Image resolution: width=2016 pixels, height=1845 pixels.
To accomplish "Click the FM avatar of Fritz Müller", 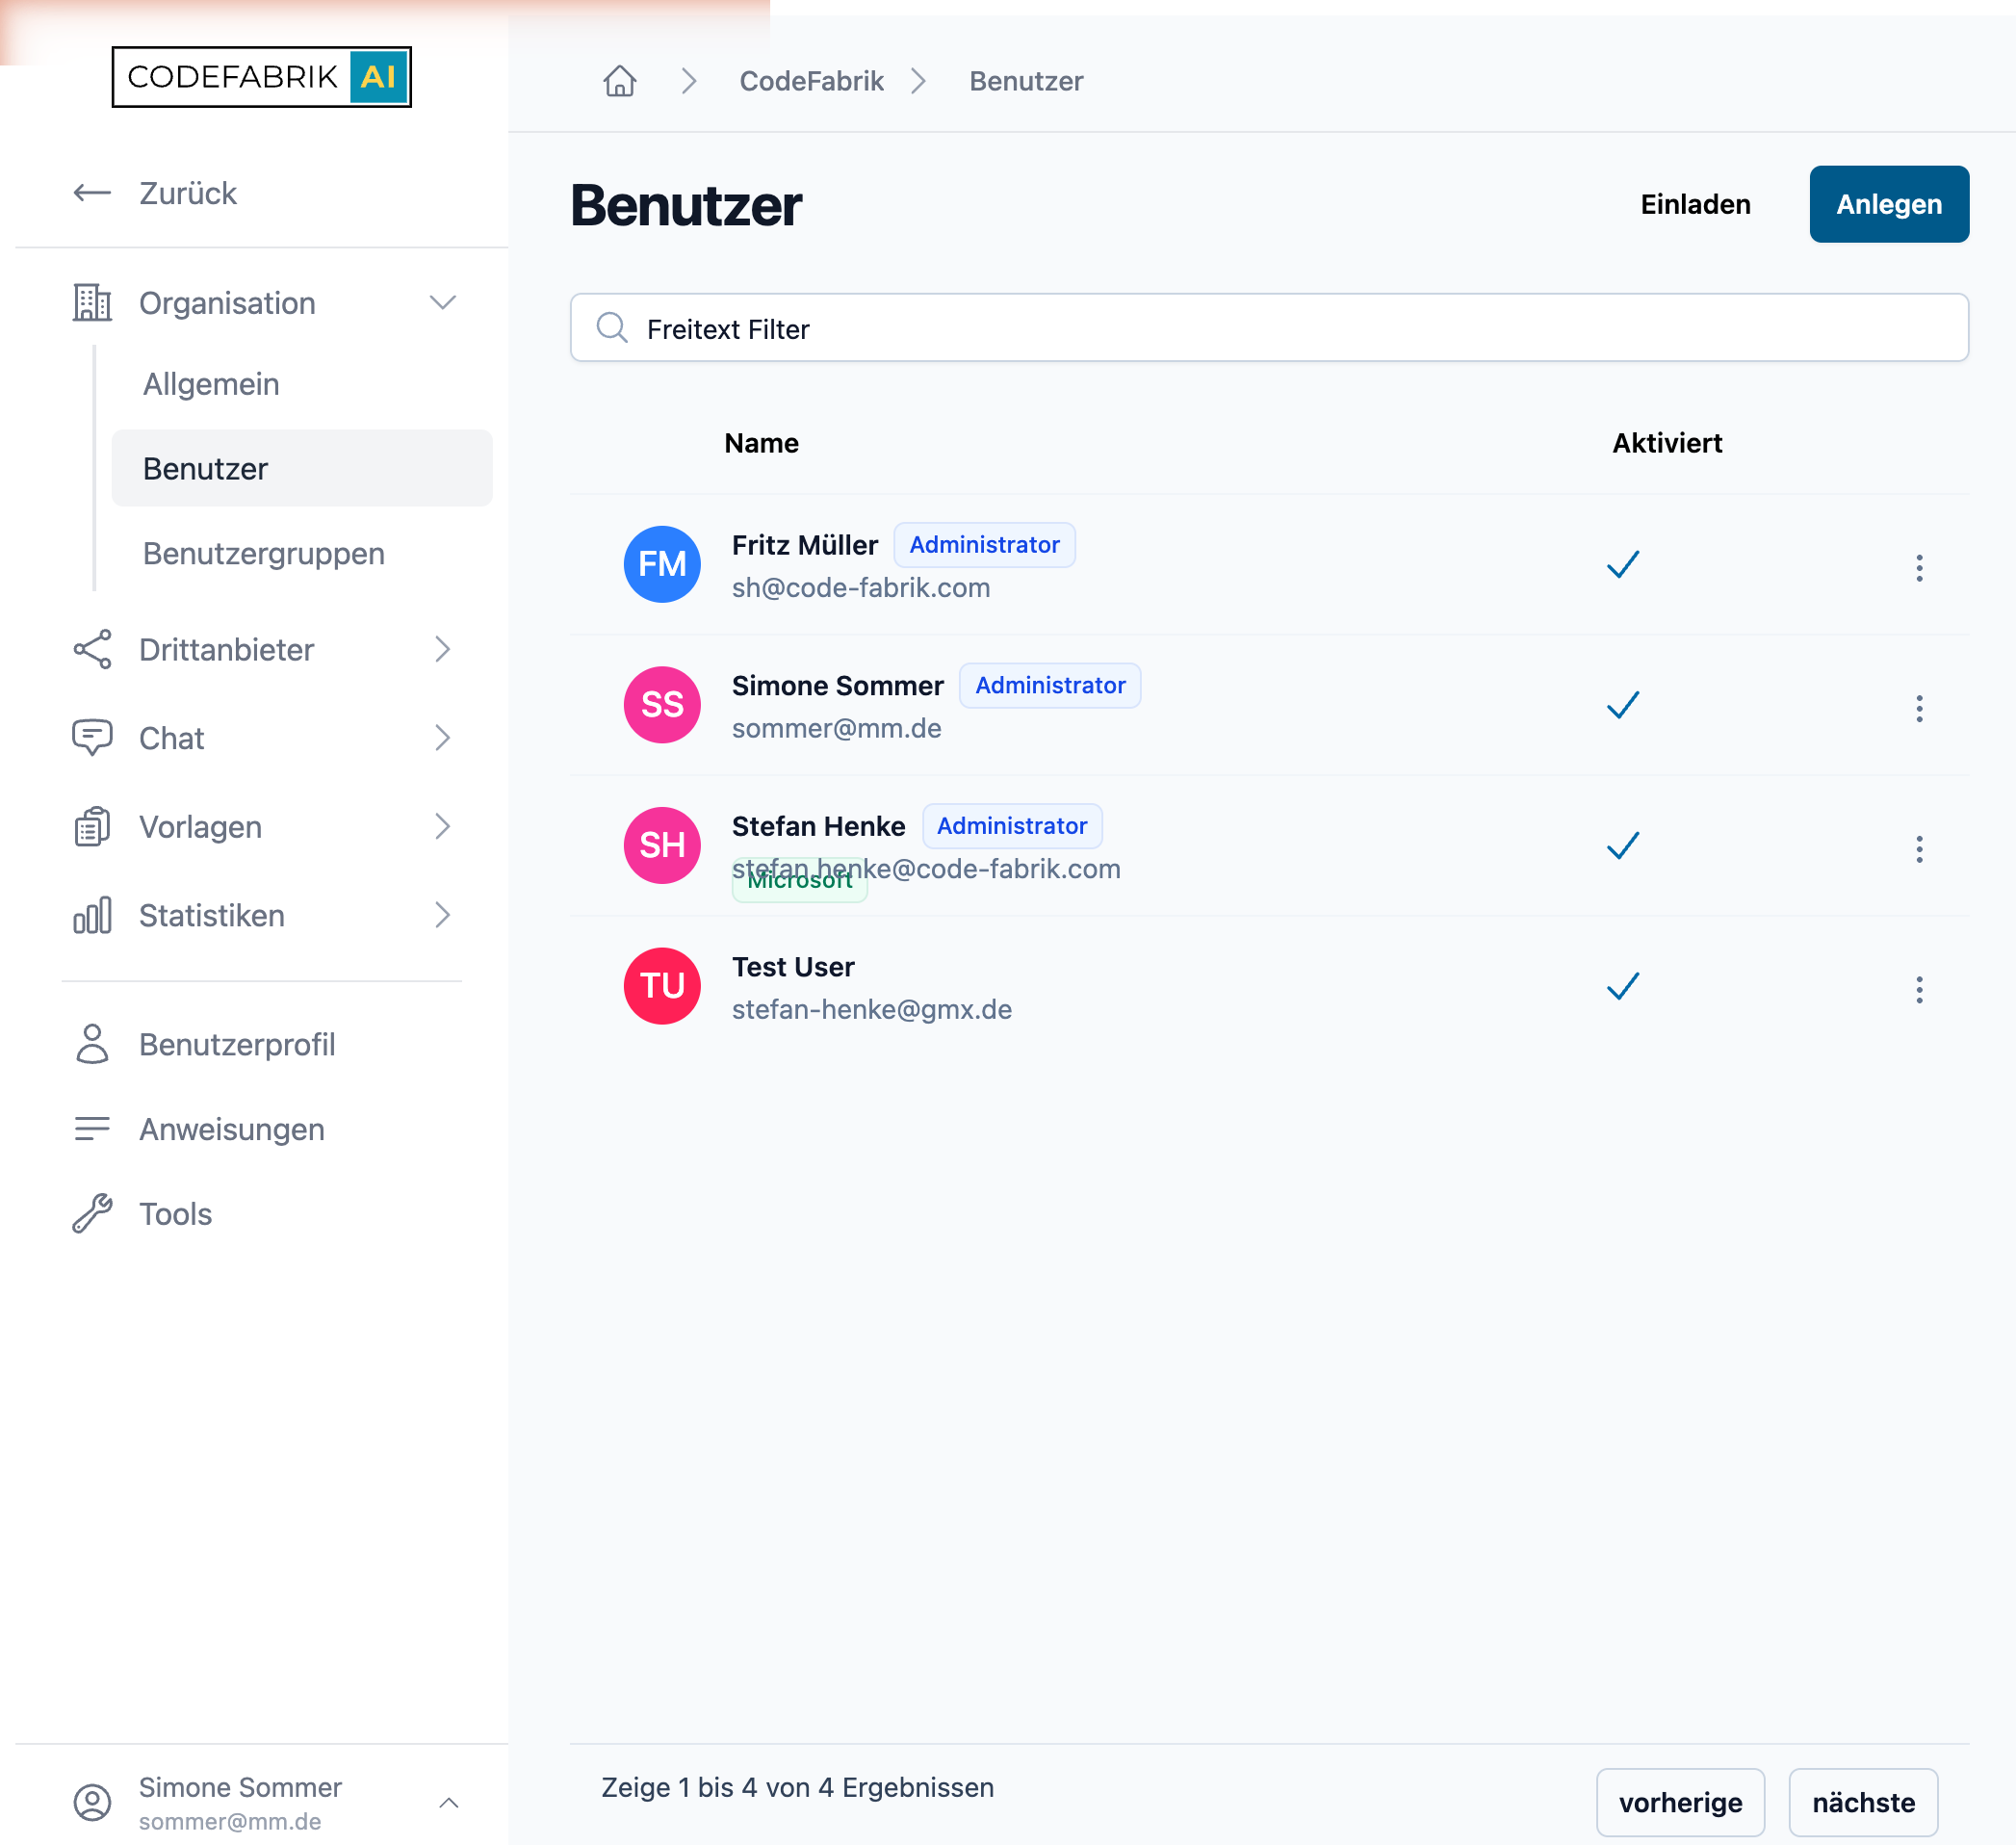I will click(662, 564).
